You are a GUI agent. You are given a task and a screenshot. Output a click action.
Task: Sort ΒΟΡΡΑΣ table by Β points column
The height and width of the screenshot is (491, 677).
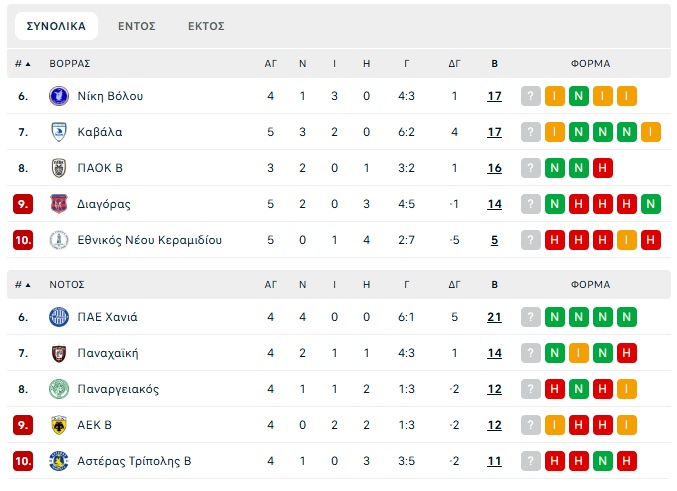tap(494, 64)
